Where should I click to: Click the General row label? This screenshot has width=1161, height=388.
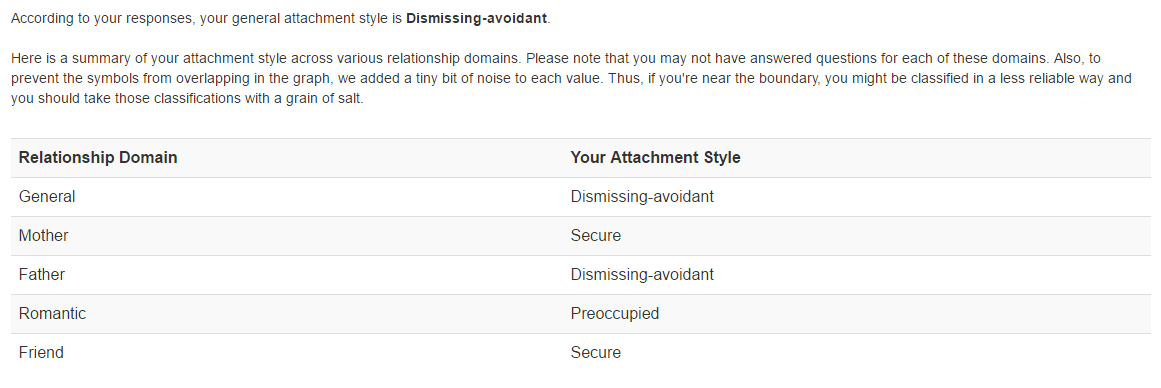[x=47, y=197]
